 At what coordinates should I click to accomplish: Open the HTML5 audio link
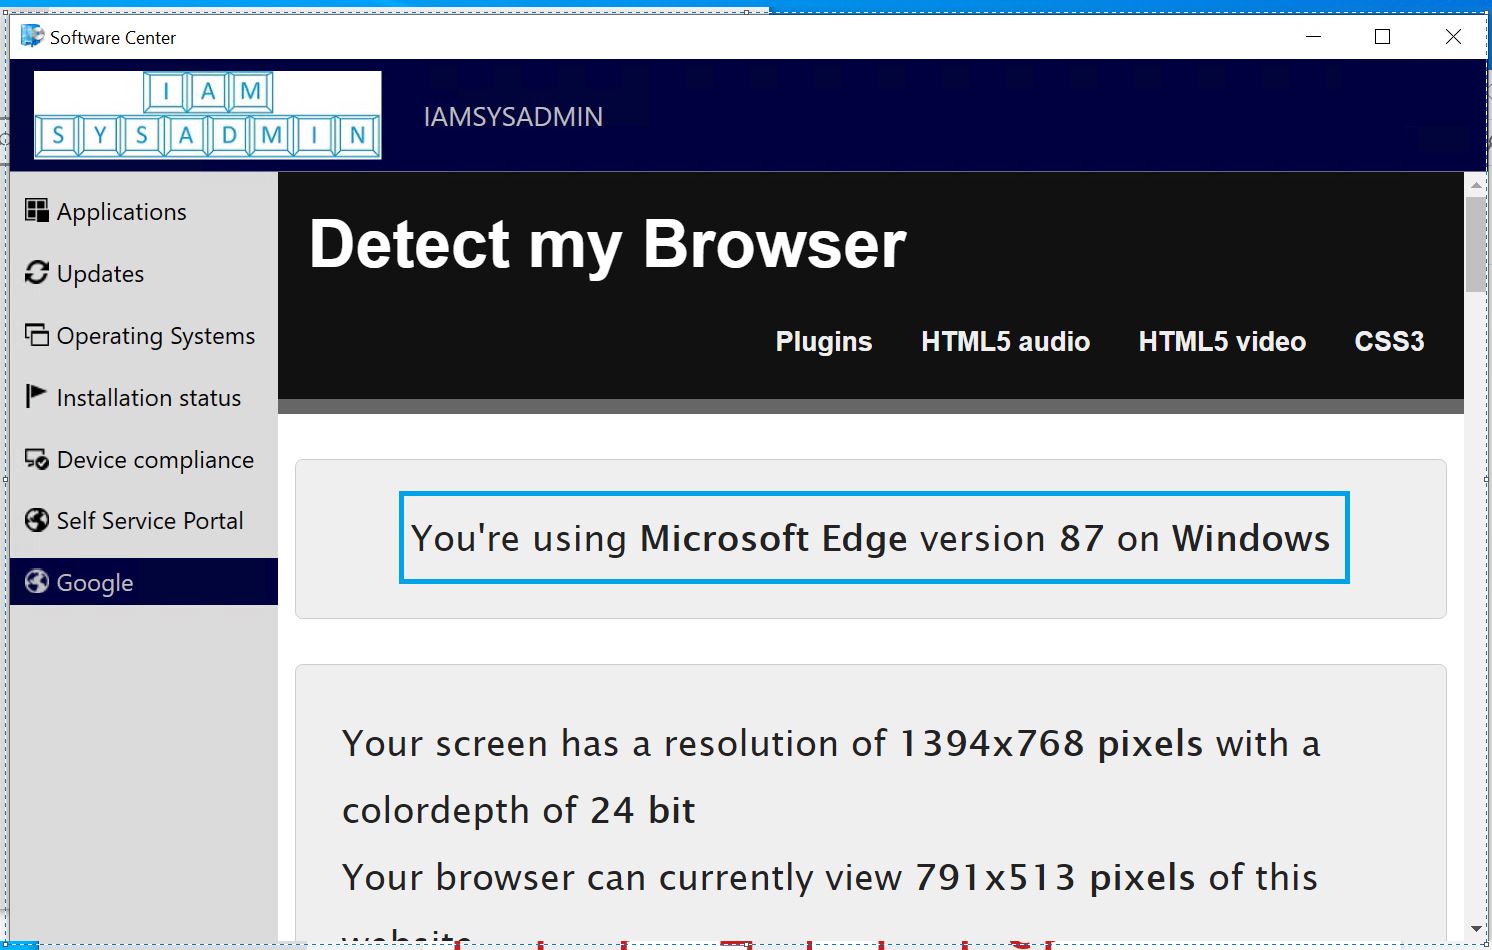click(x=1005, y=342)
